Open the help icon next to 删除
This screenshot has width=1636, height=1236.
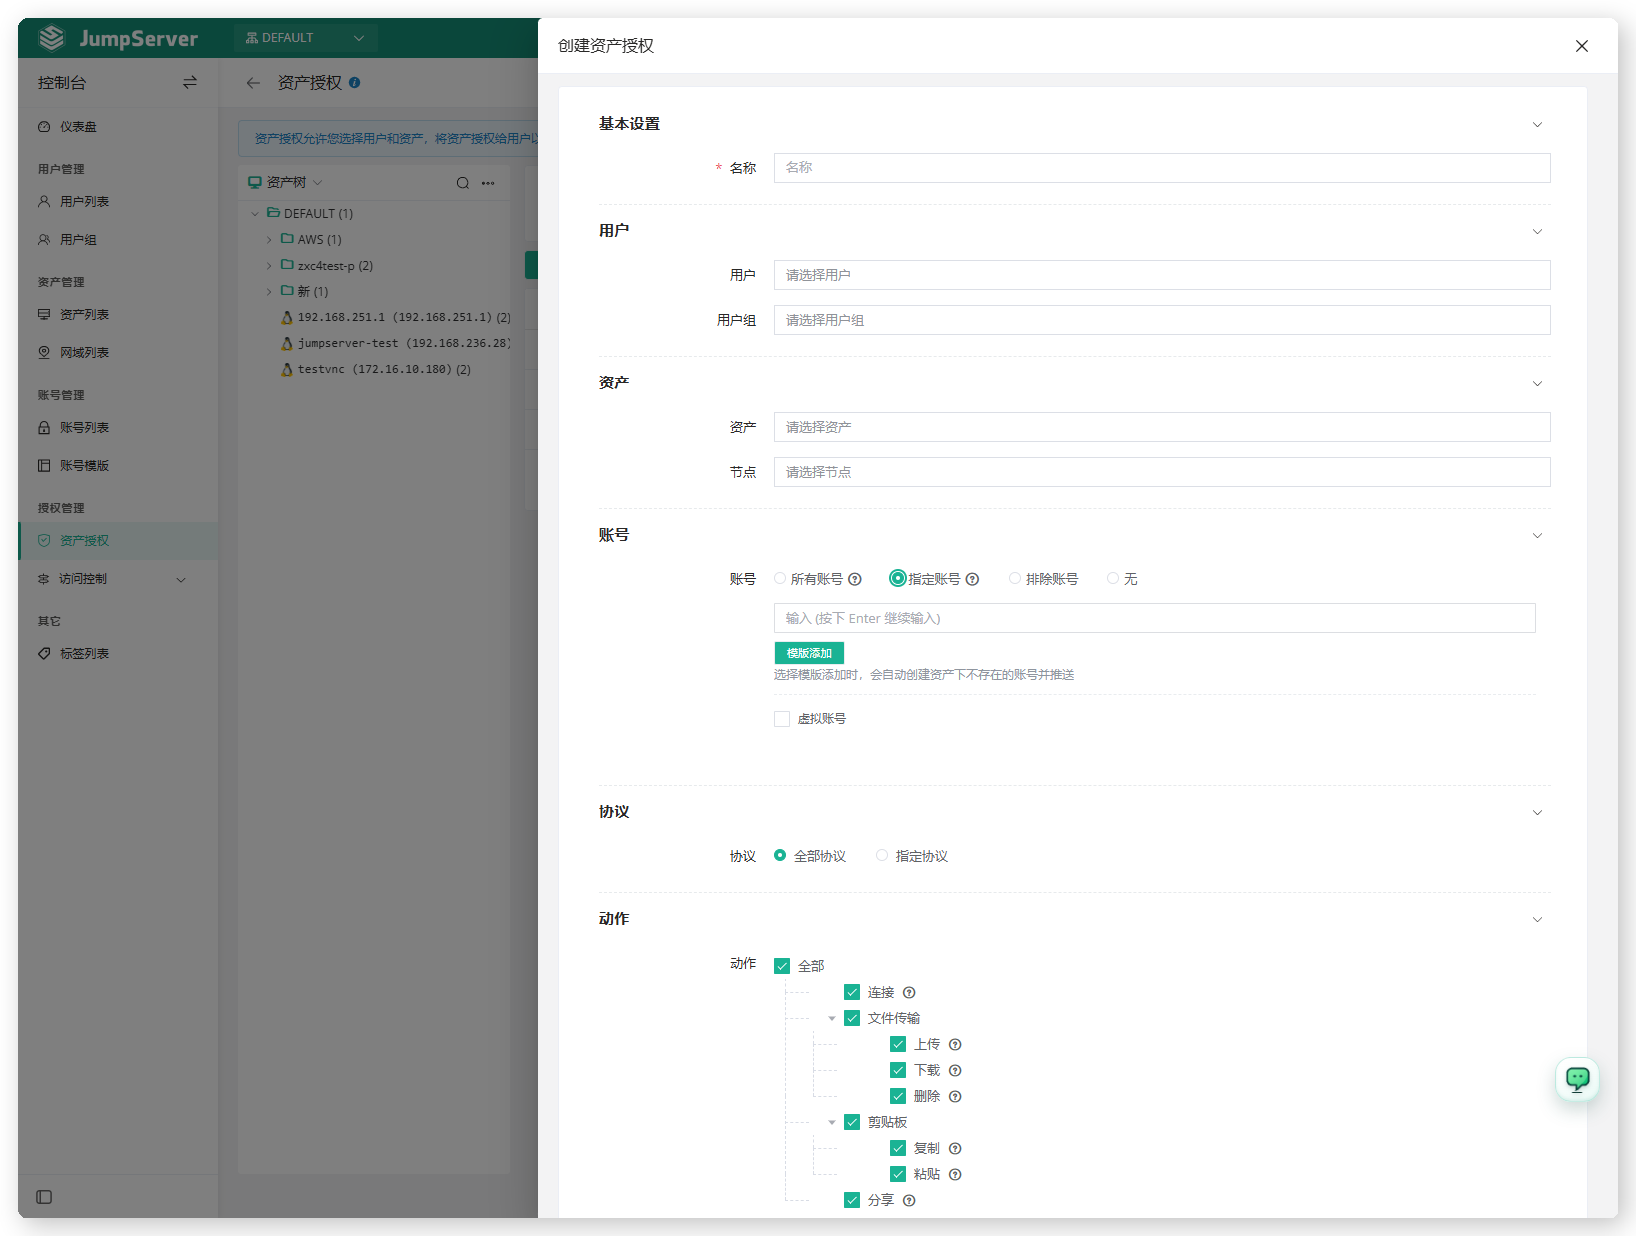pyautogui.click(x=955, y=1097)
